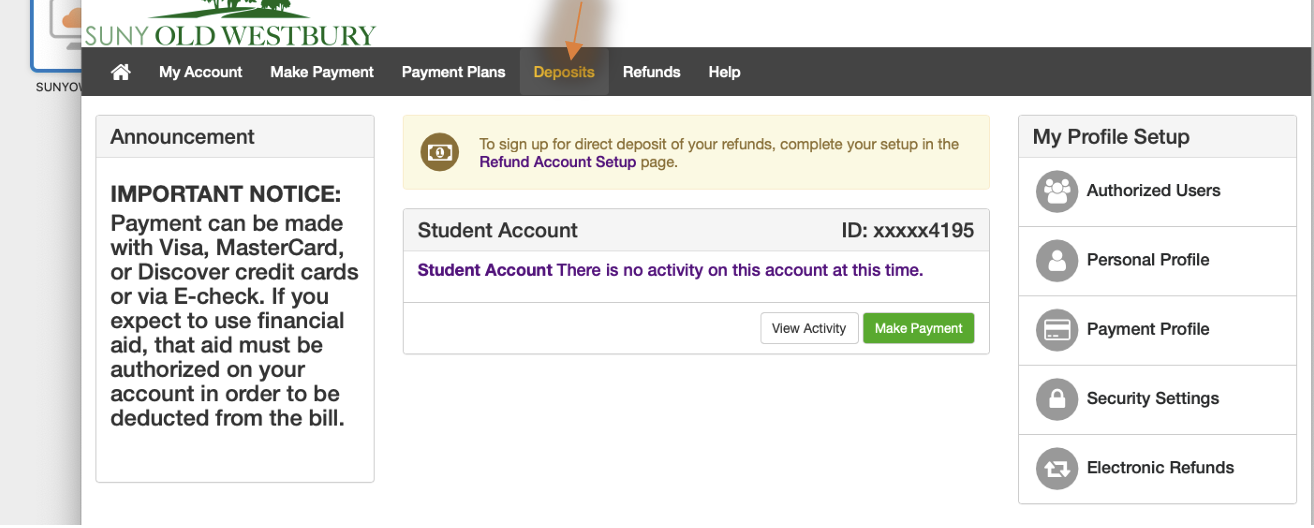Open Security Settings from profile setup
This screenshot has height=528, width=1314.
tap(1152, 399)
